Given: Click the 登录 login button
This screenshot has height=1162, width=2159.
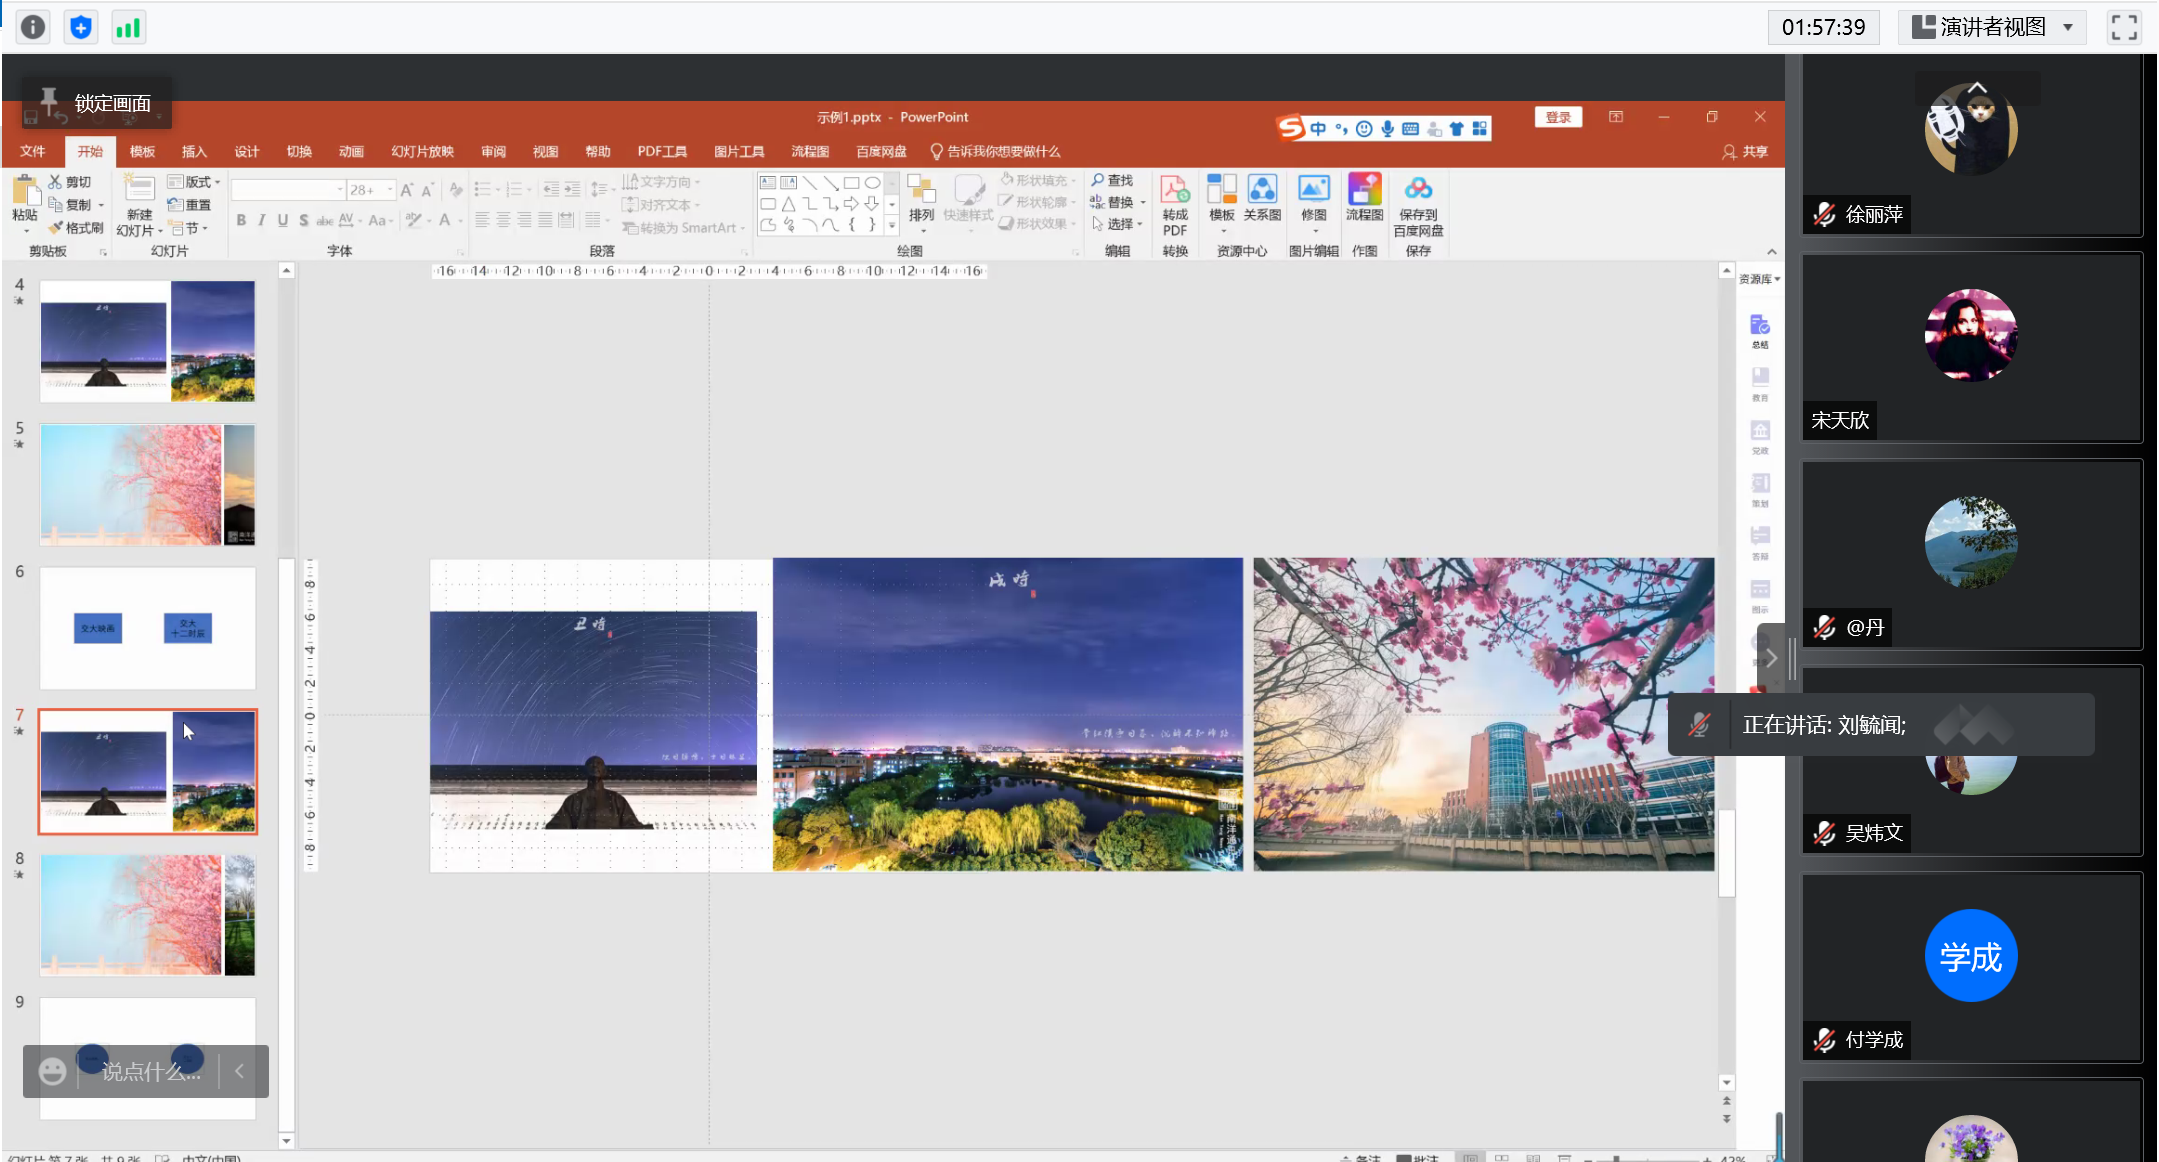Looking at the screenshot, I should coord(1558,117).
